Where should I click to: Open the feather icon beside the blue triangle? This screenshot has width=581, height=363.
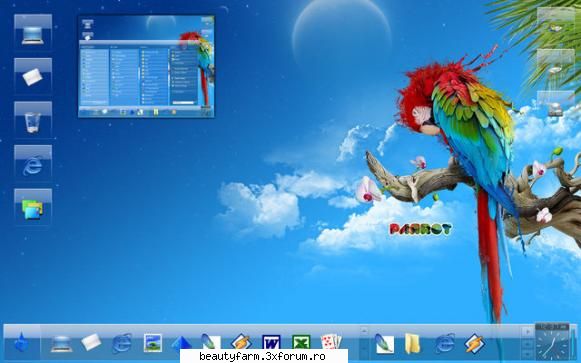point(210,343)
